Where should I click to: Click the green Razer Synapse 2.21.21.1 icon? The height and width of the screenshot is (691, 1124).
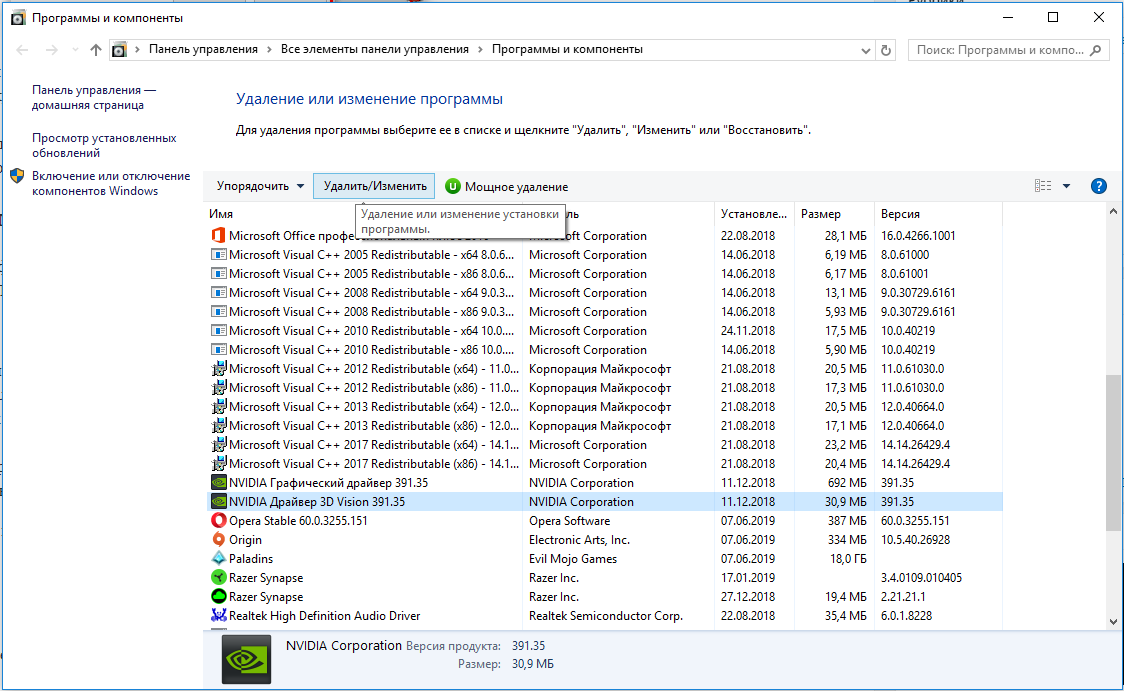tap(219, 596)
